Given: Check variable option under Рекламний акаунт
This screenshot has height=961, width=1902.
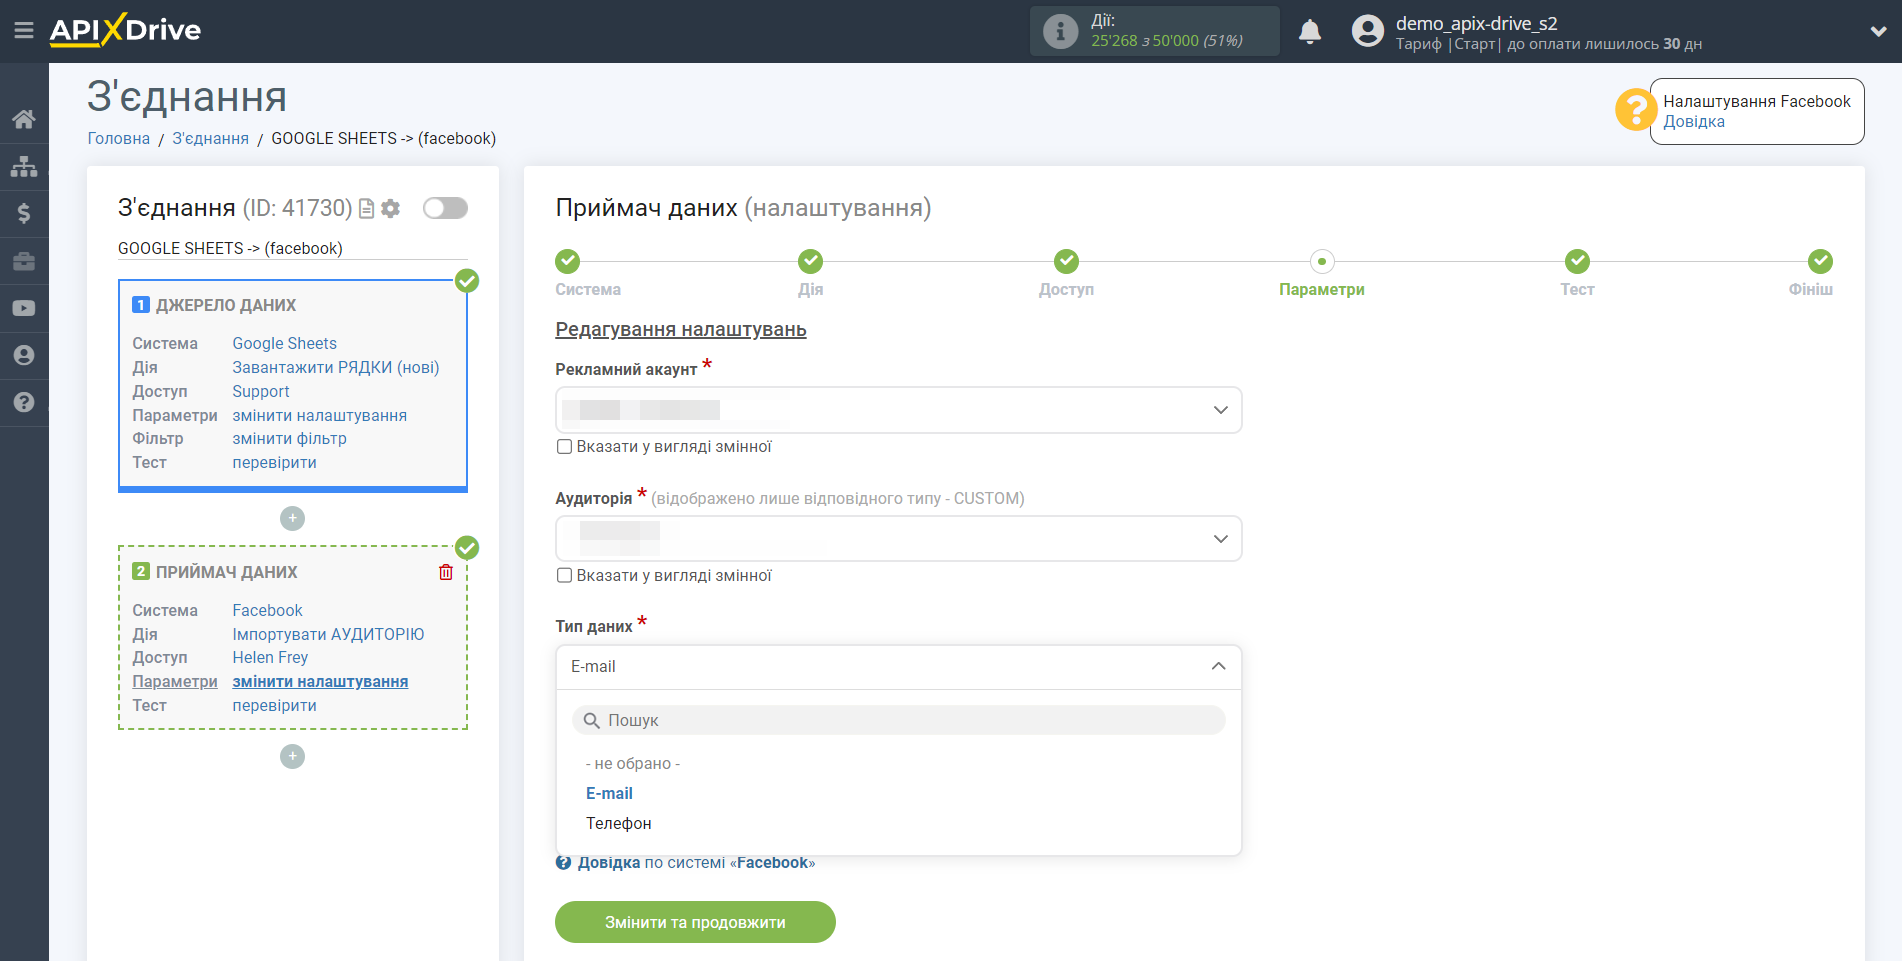Looking at the screenshot, I should [x=565, y=447].
